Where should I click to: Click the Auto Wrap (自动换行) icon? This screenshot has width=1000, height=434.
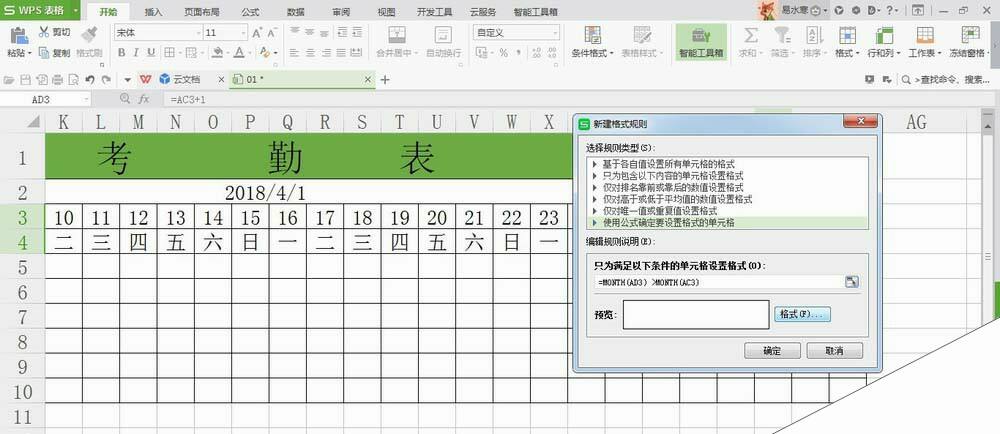coord(443,34)
